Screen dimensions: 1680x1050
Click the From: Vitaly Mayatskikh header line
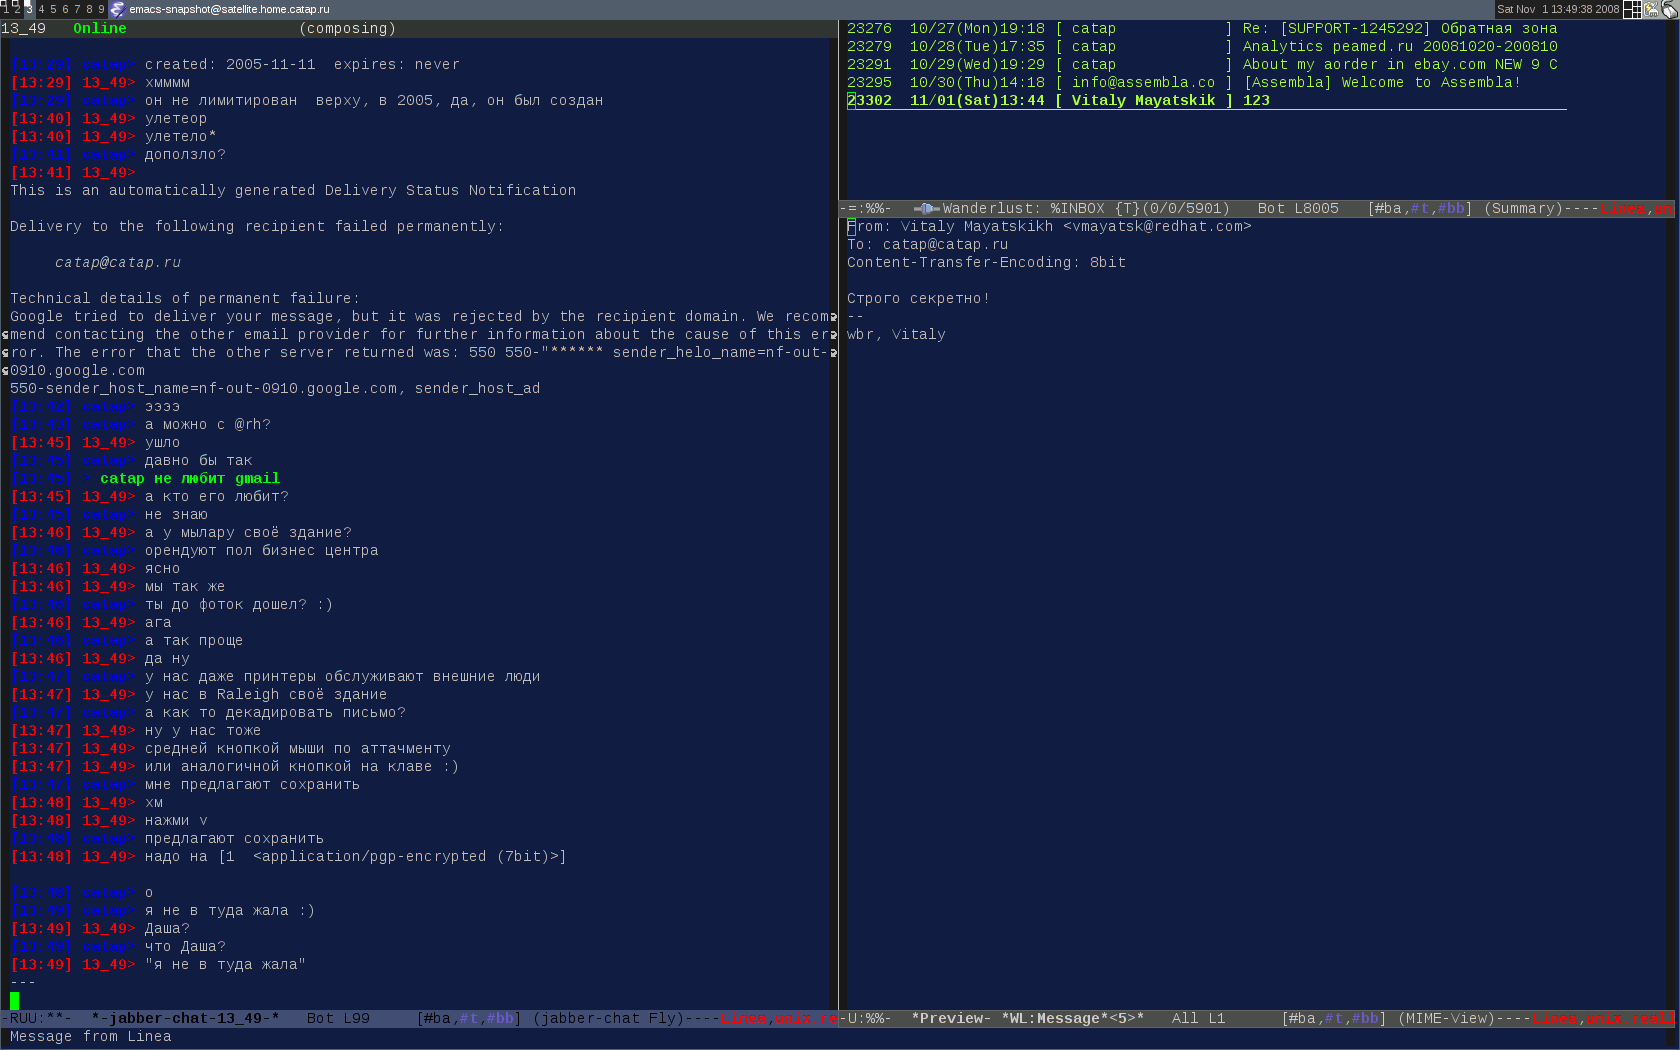1049,226
